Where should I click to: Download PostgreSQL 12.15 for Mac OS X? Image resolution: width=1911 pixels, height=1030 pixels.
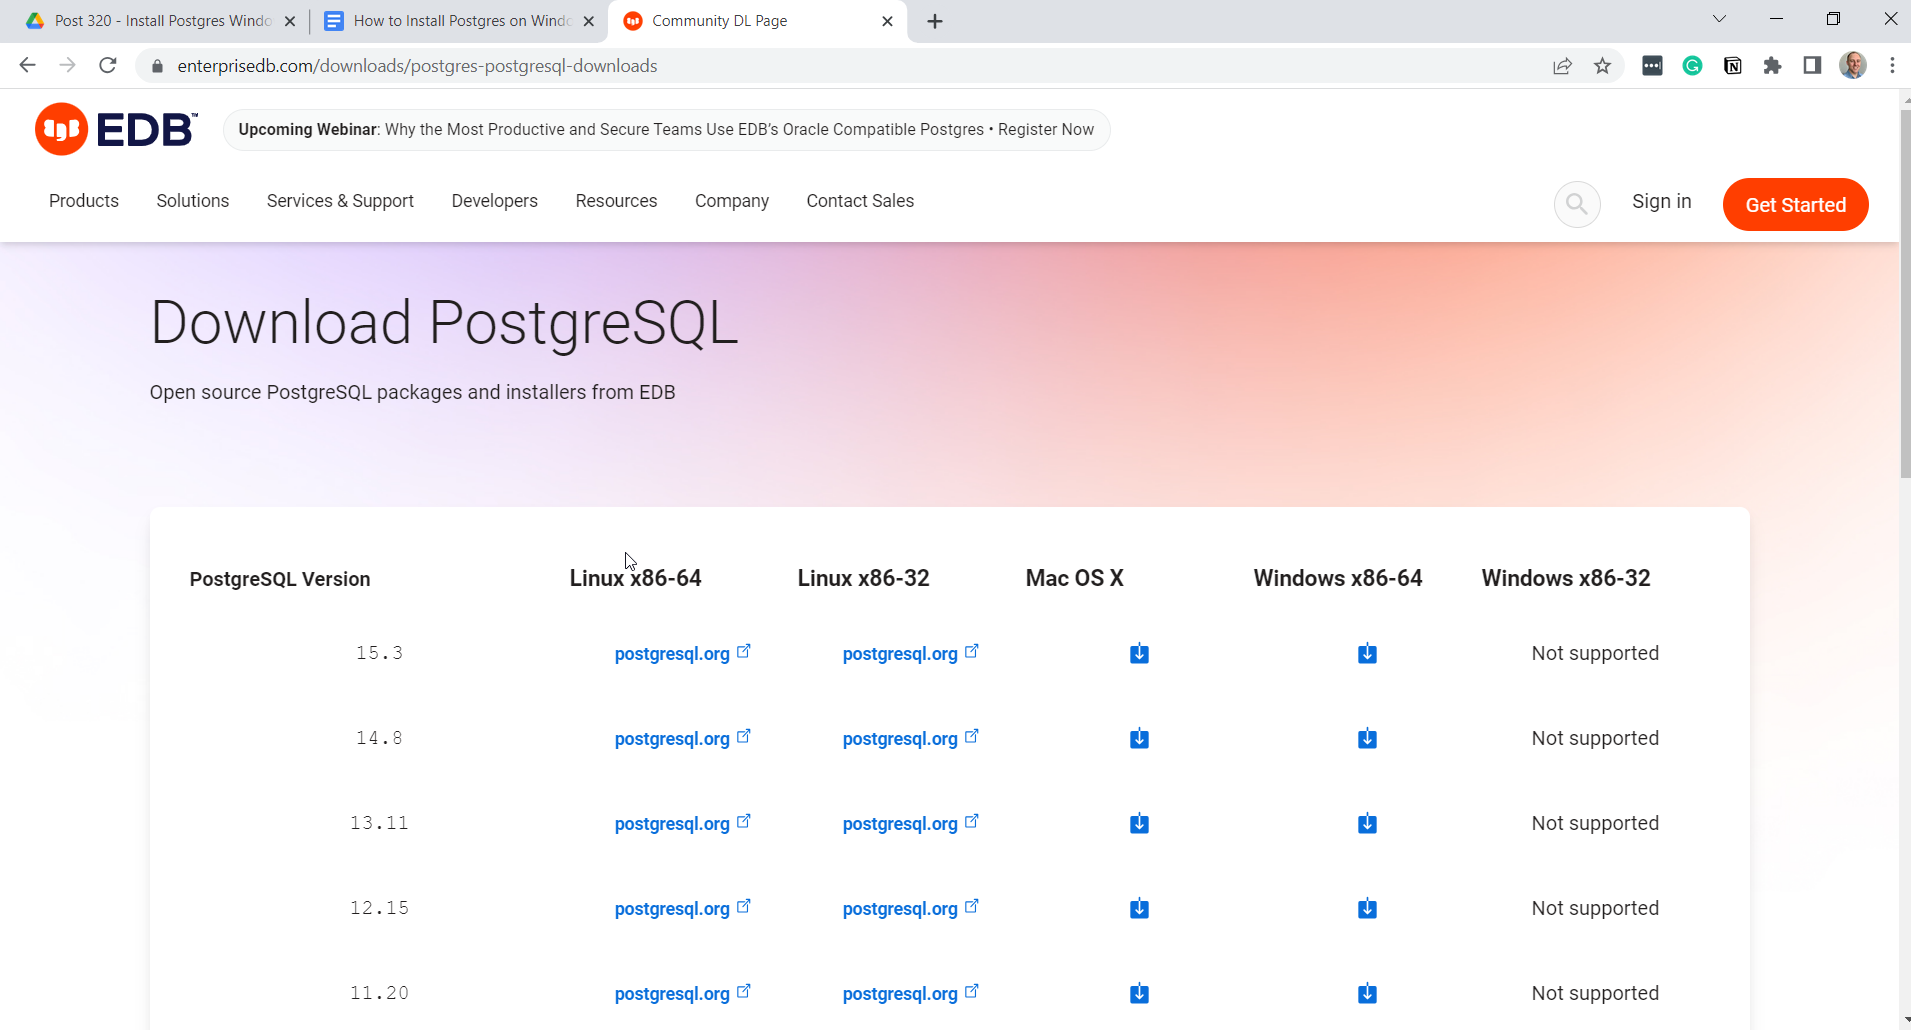click(1139, 909)
